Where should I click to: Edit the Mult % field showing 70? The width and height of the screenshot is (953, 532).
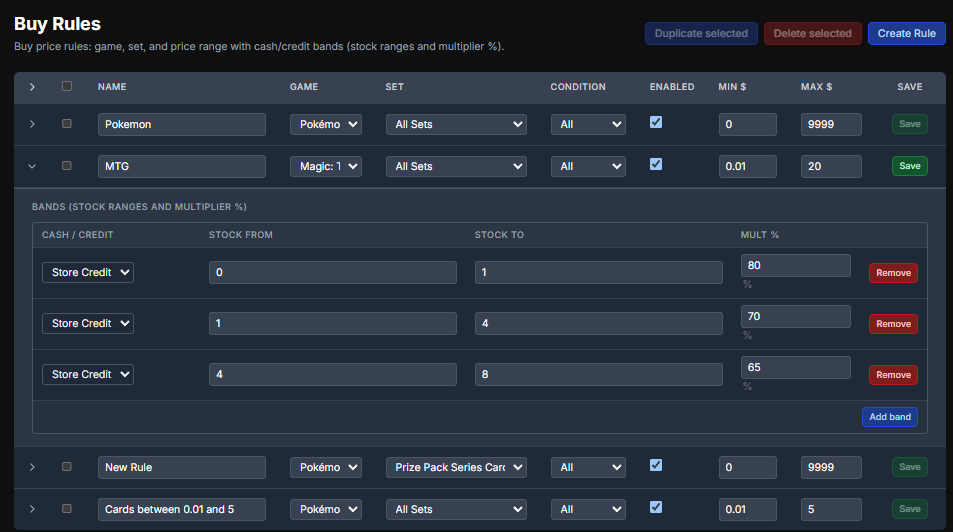pyautogui.click(x=795, y=316)
